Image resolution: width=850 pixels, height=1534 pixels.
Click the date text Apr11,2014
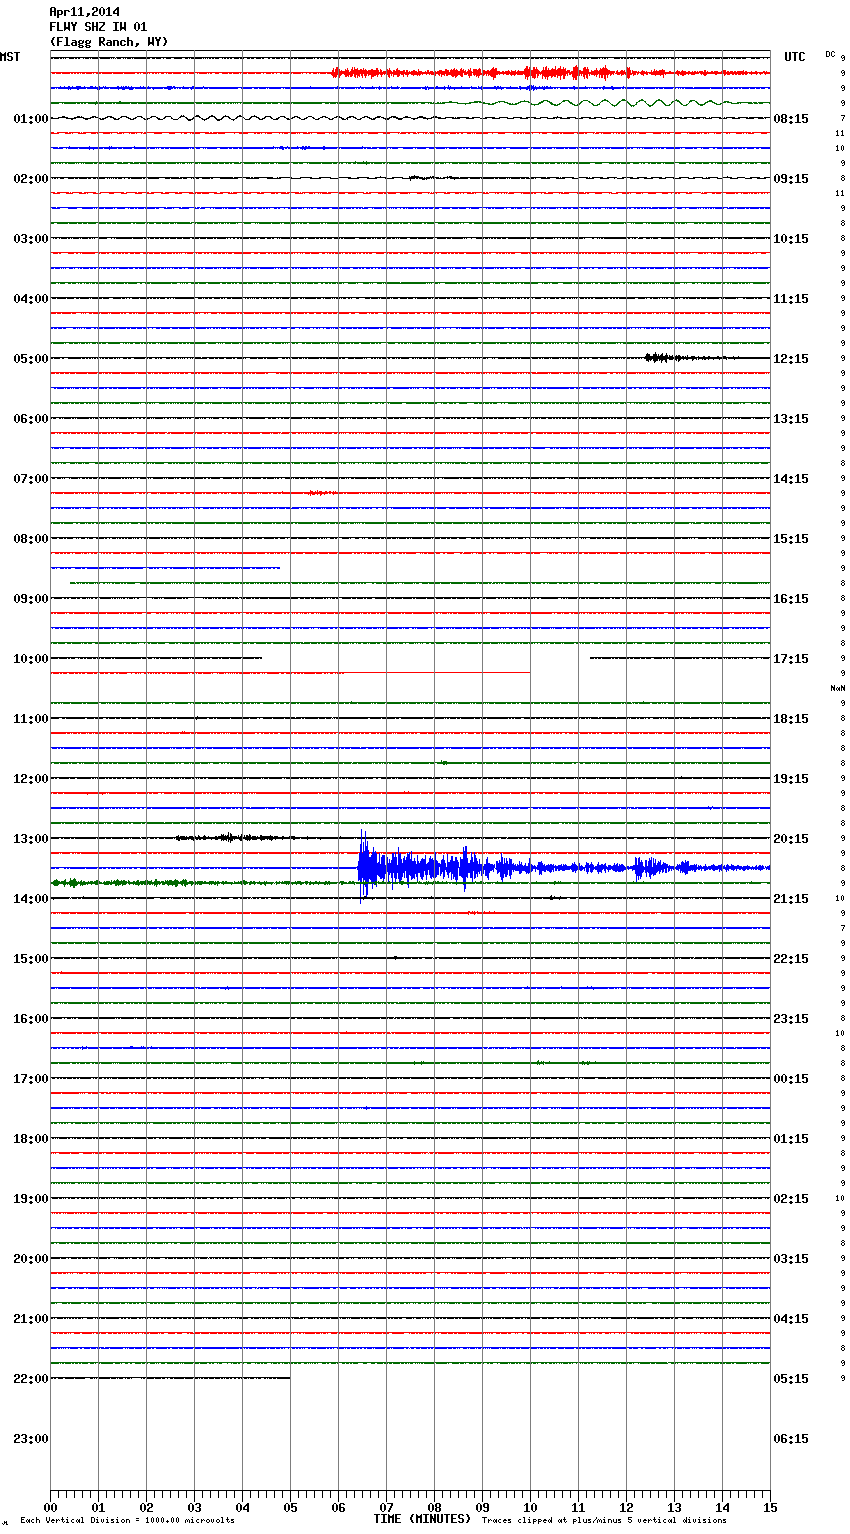click(x=84, y=12)
